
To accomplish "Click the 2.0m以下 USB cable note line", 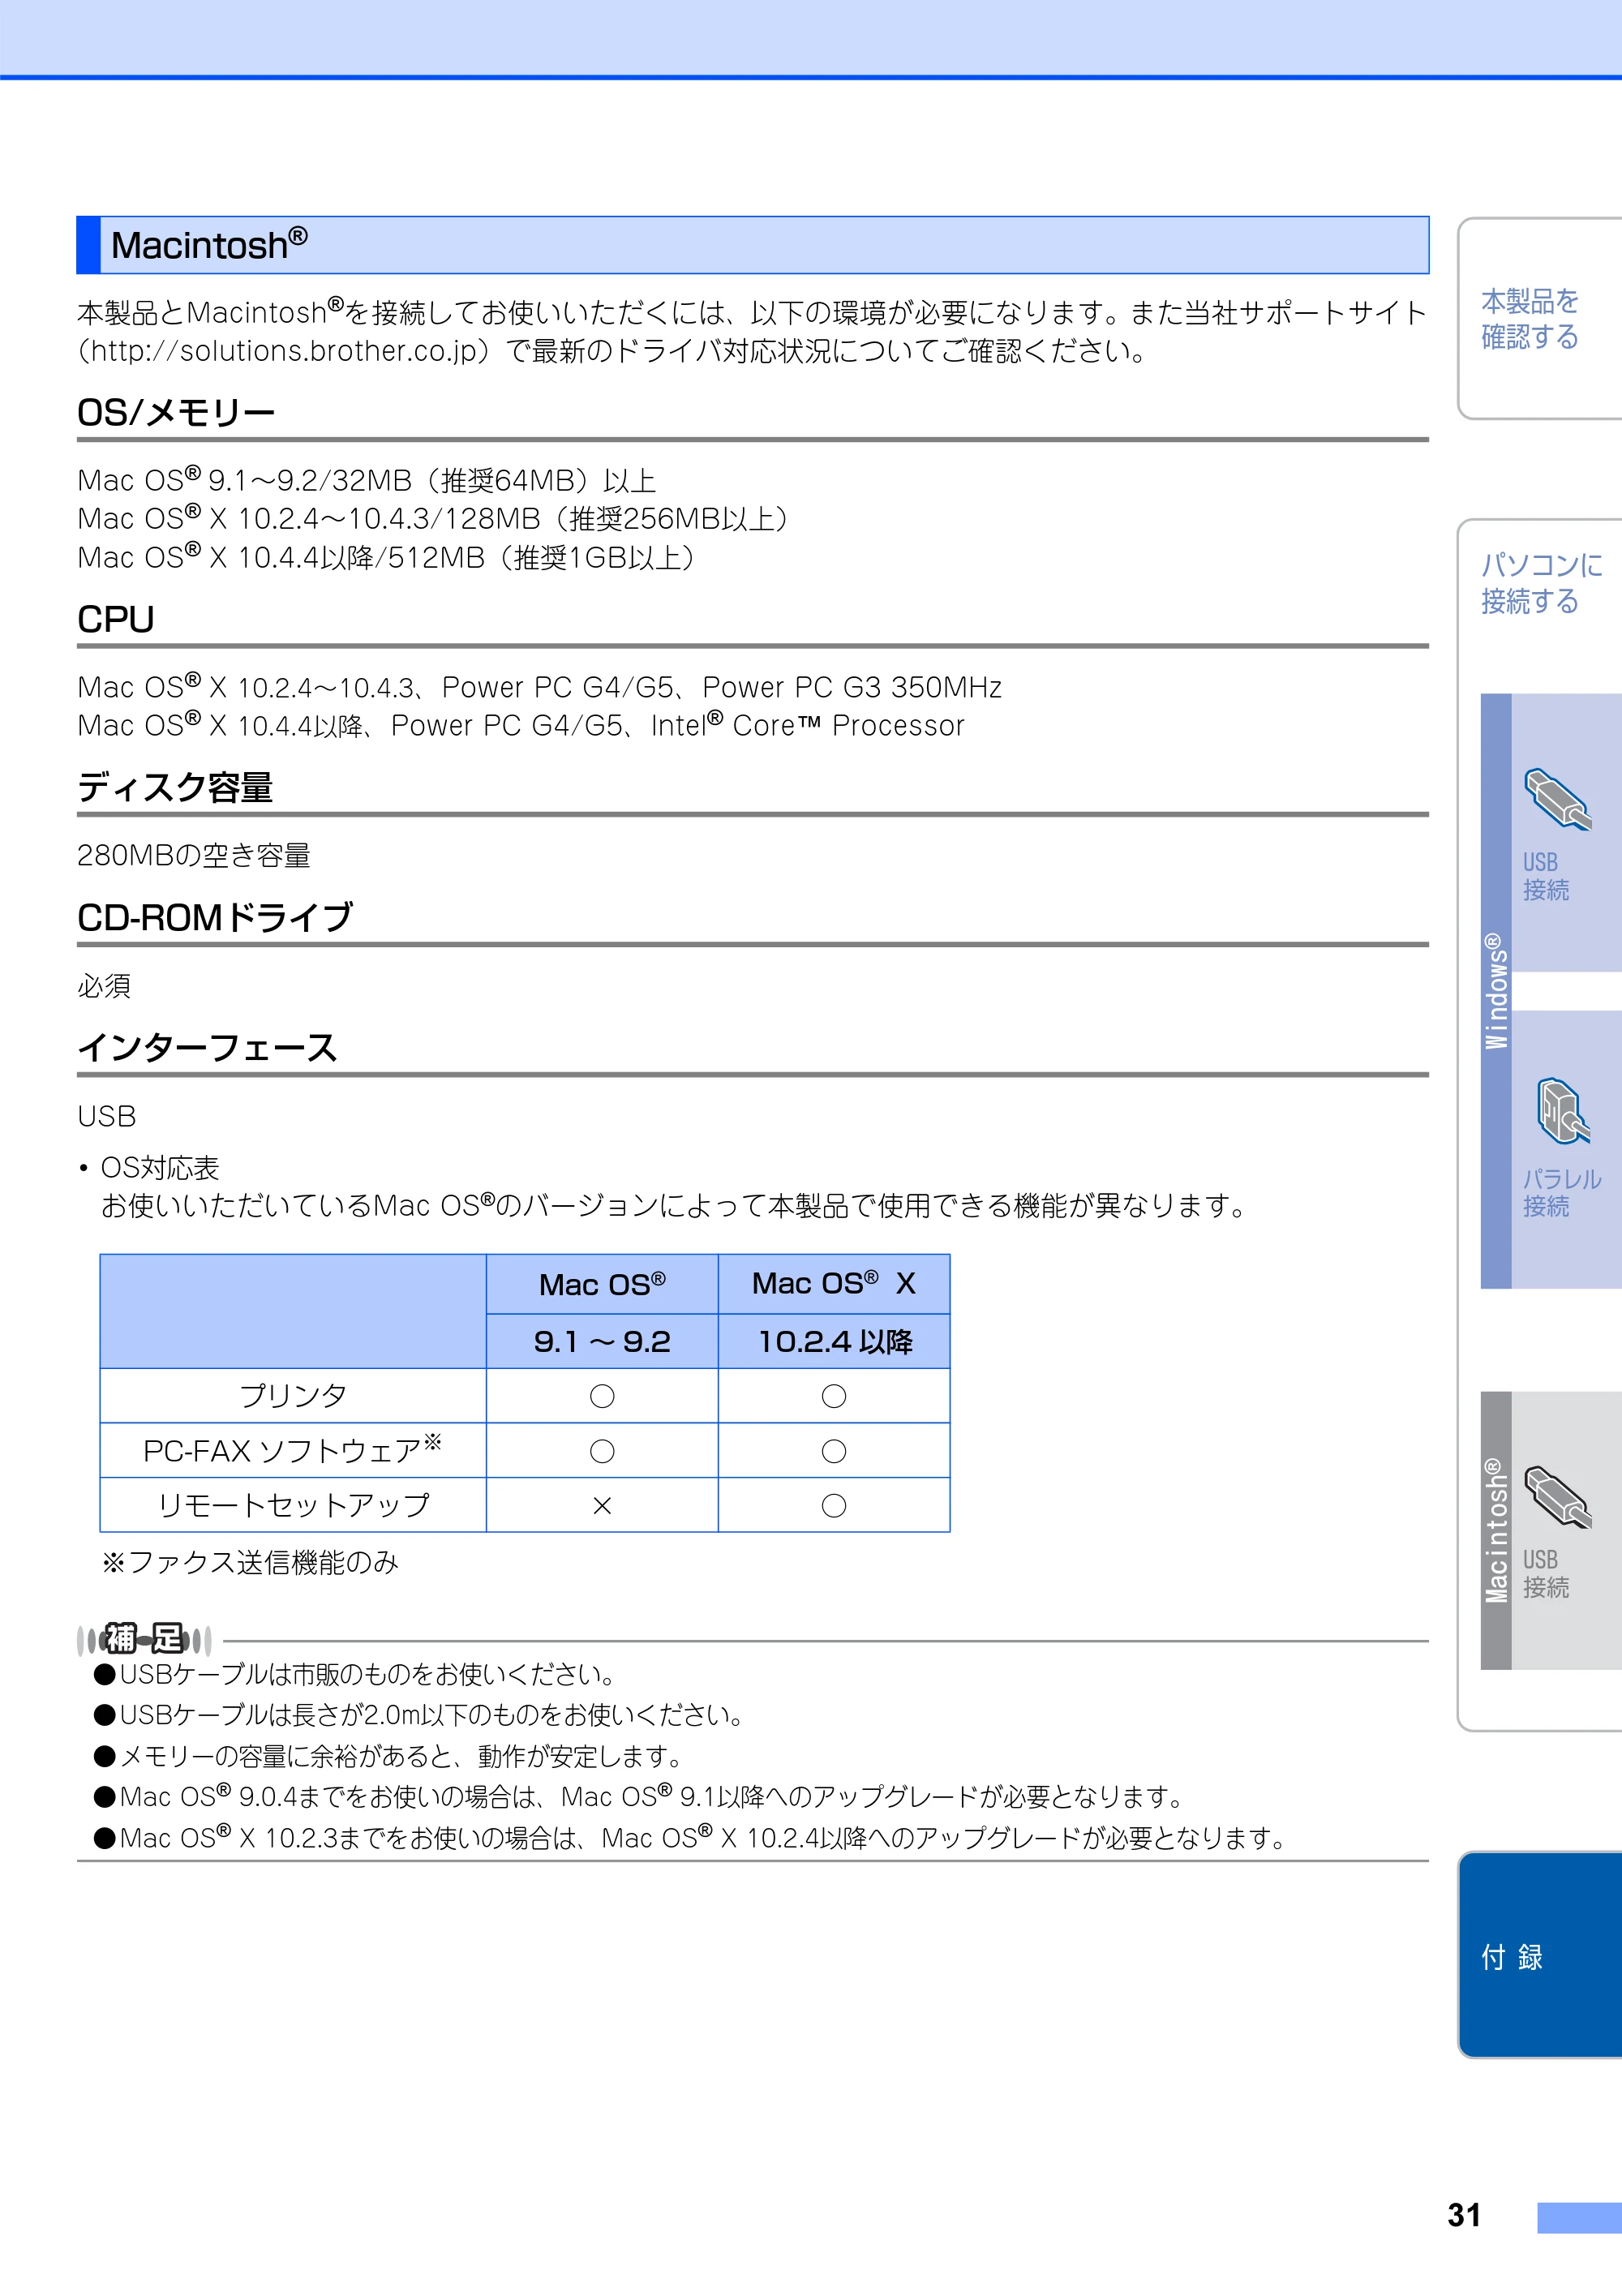I will click(420, 1715).
